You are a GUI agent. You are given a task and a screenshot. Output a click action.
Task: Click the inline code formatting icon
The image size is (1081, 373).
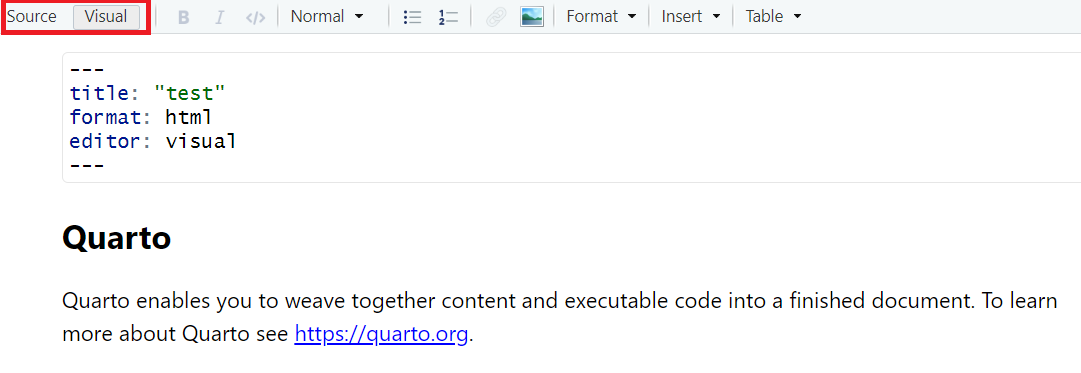256,17
